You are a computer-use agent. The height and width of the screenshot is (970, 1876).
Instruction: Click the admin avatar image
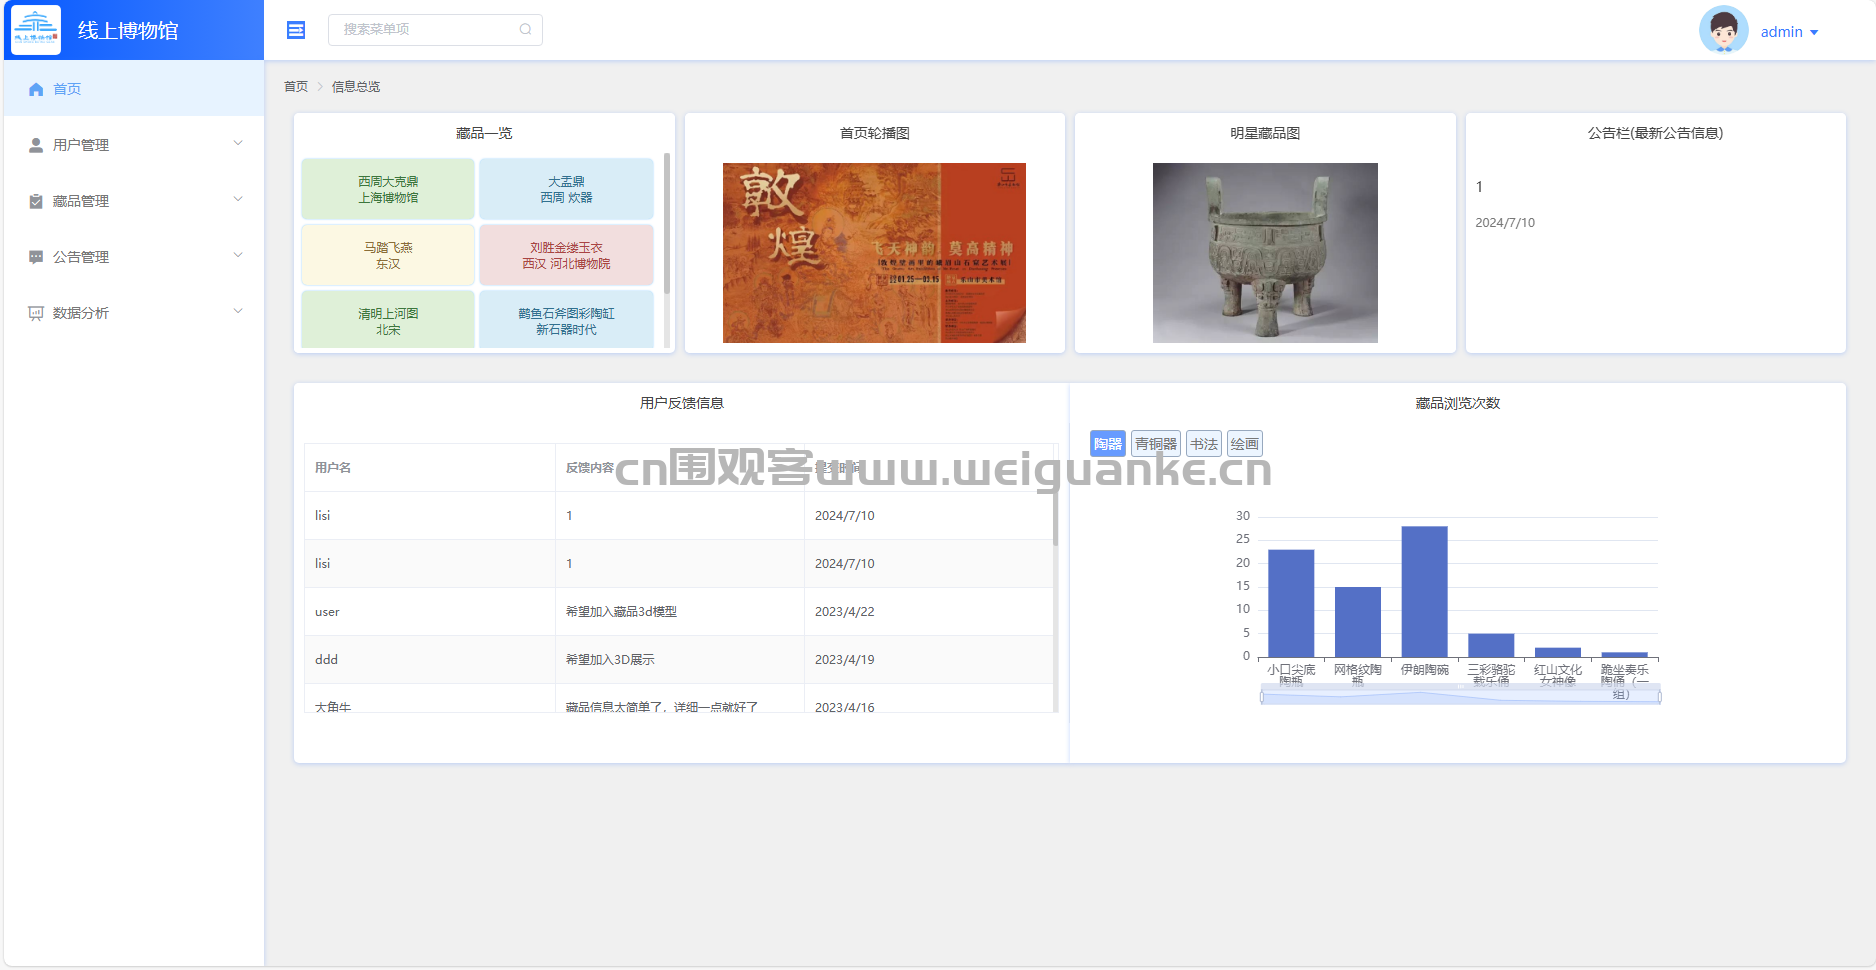[1723, 31]
